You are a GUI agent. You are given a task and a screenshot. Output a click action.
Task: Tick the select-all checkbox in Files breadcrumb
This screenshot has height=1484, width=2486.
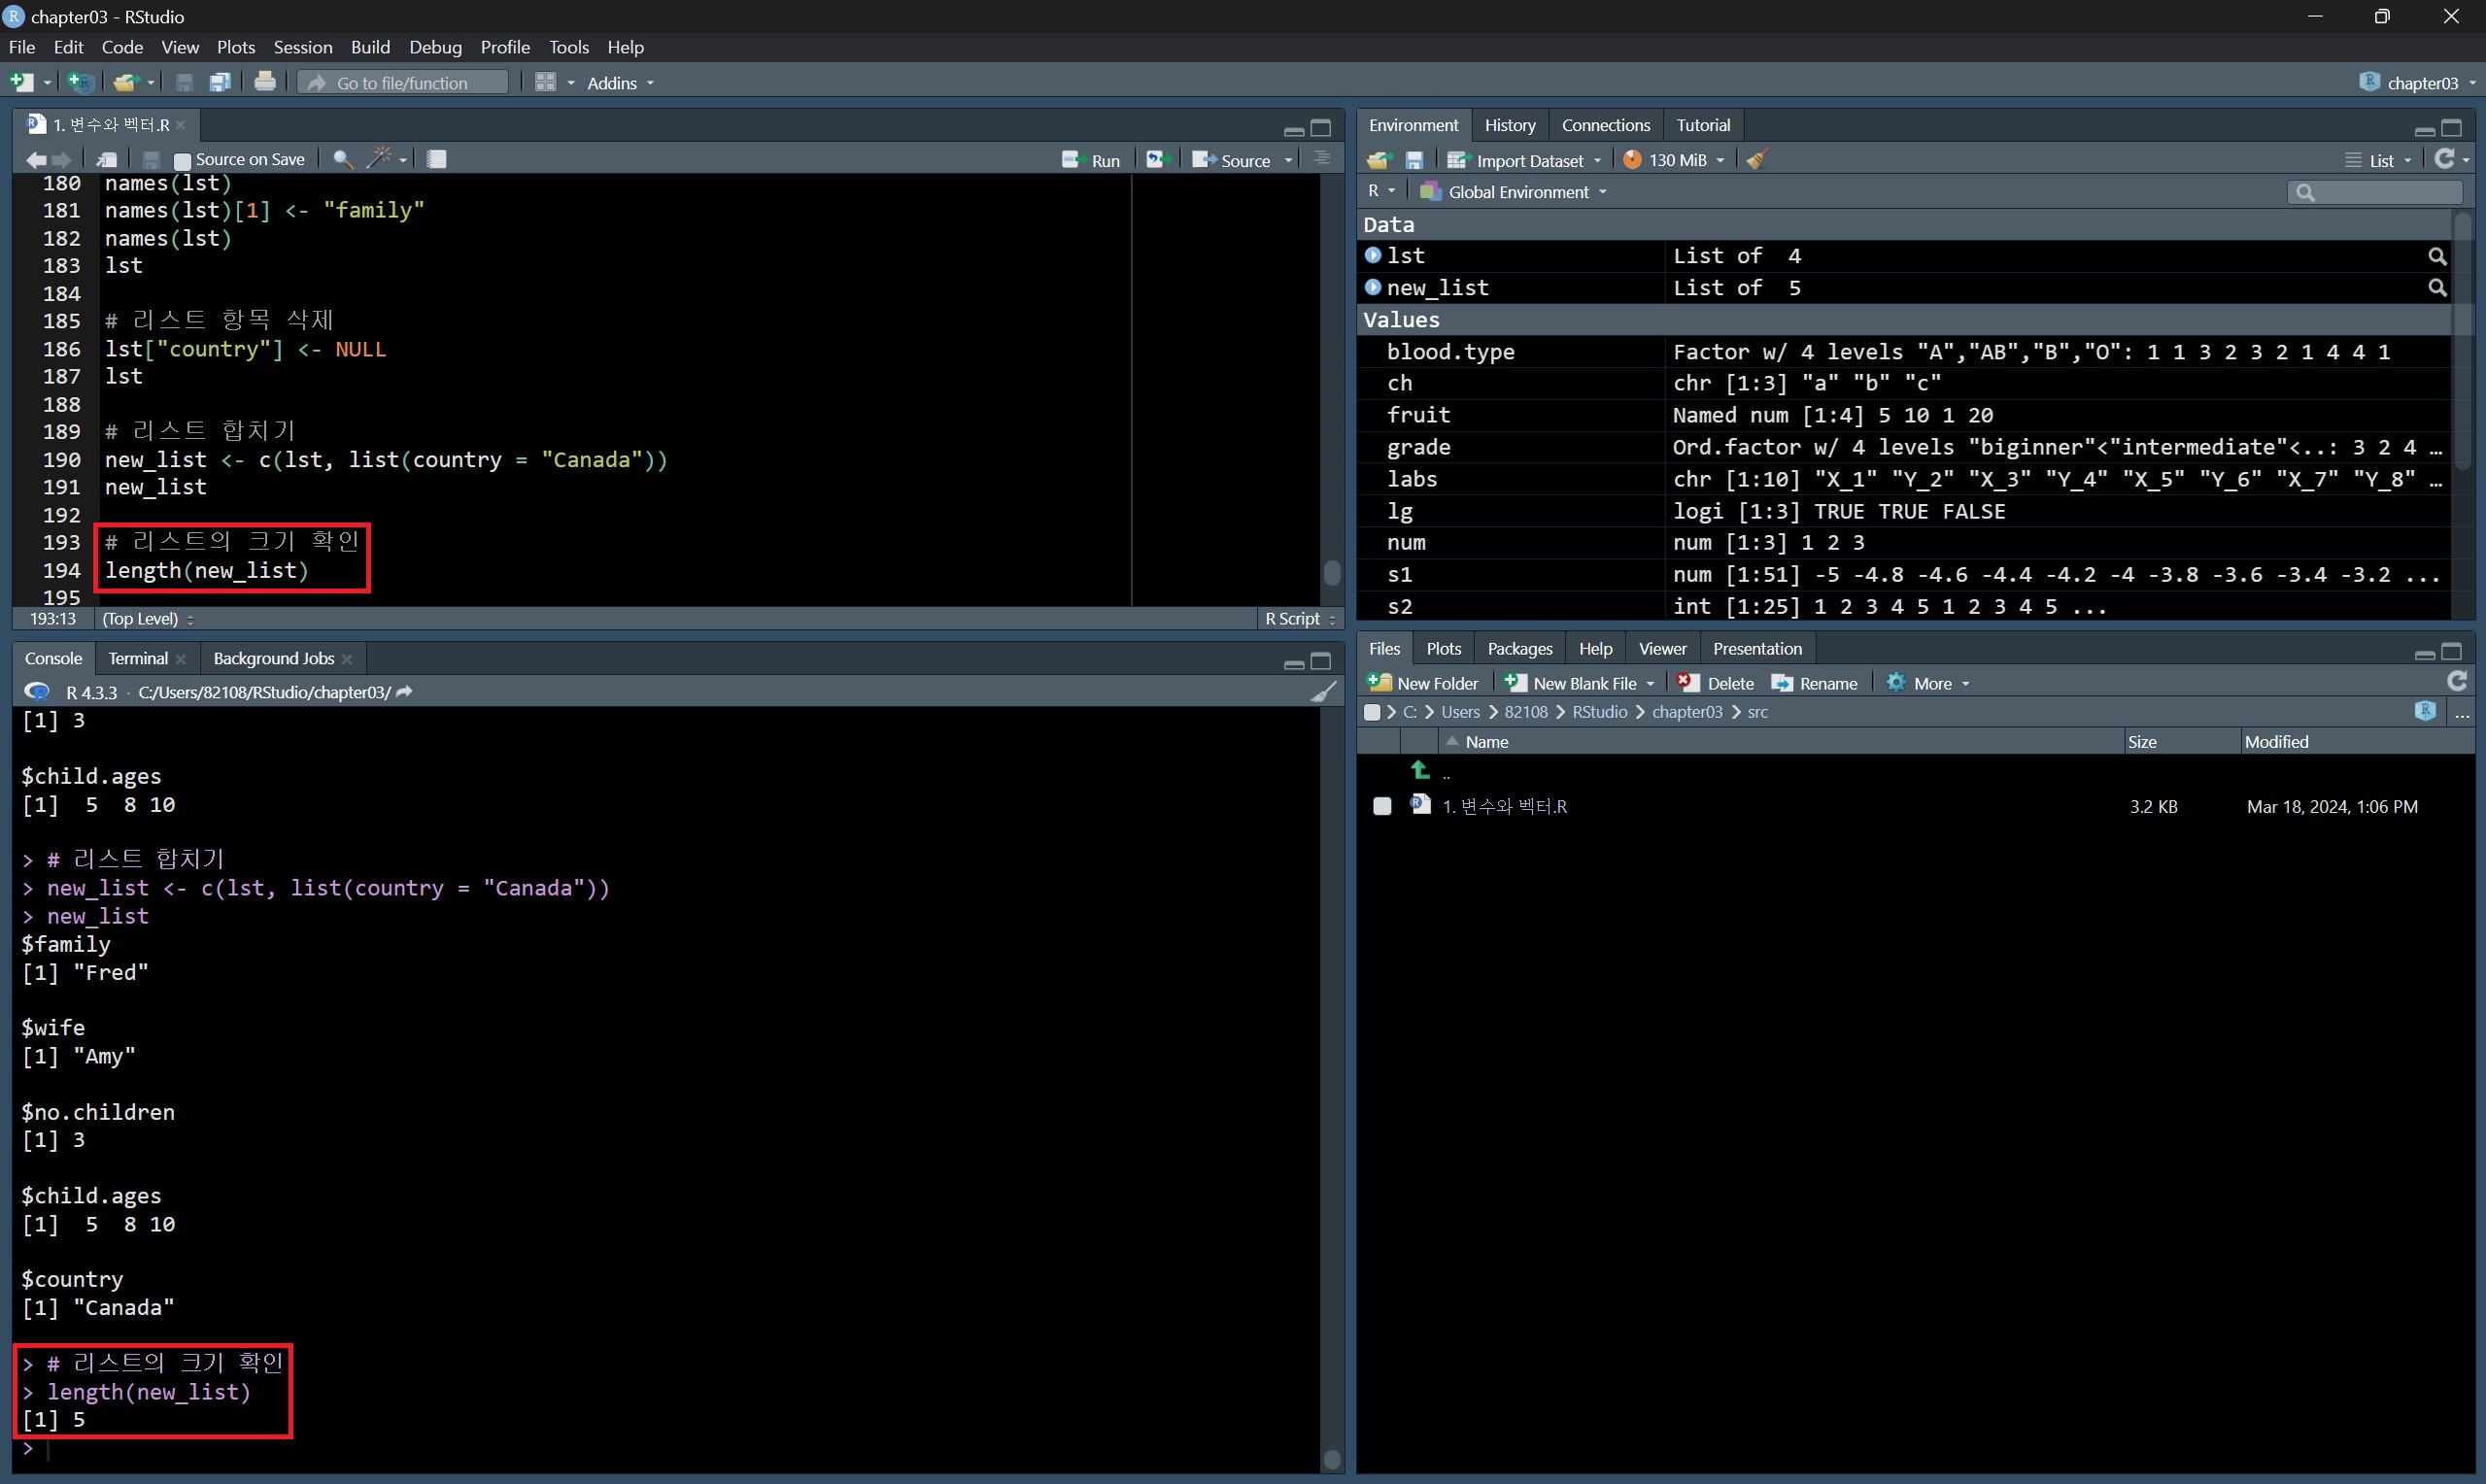pos(1372,712)
